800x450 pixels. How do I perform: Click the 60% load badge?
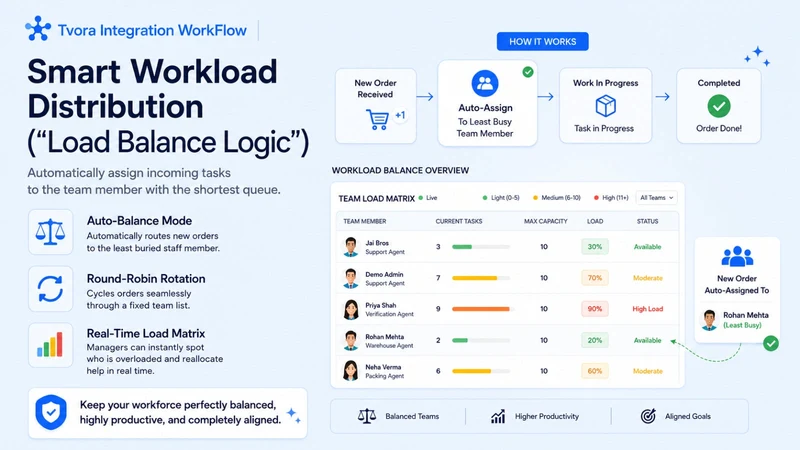pyautogui.click(x=595, y=371)
